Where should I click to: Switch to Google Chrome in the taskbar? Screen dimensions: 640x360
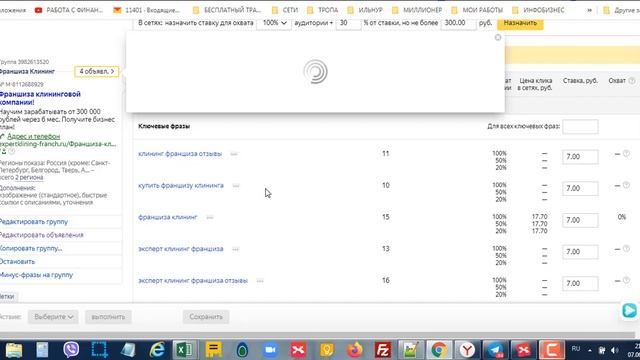point(439,350)
